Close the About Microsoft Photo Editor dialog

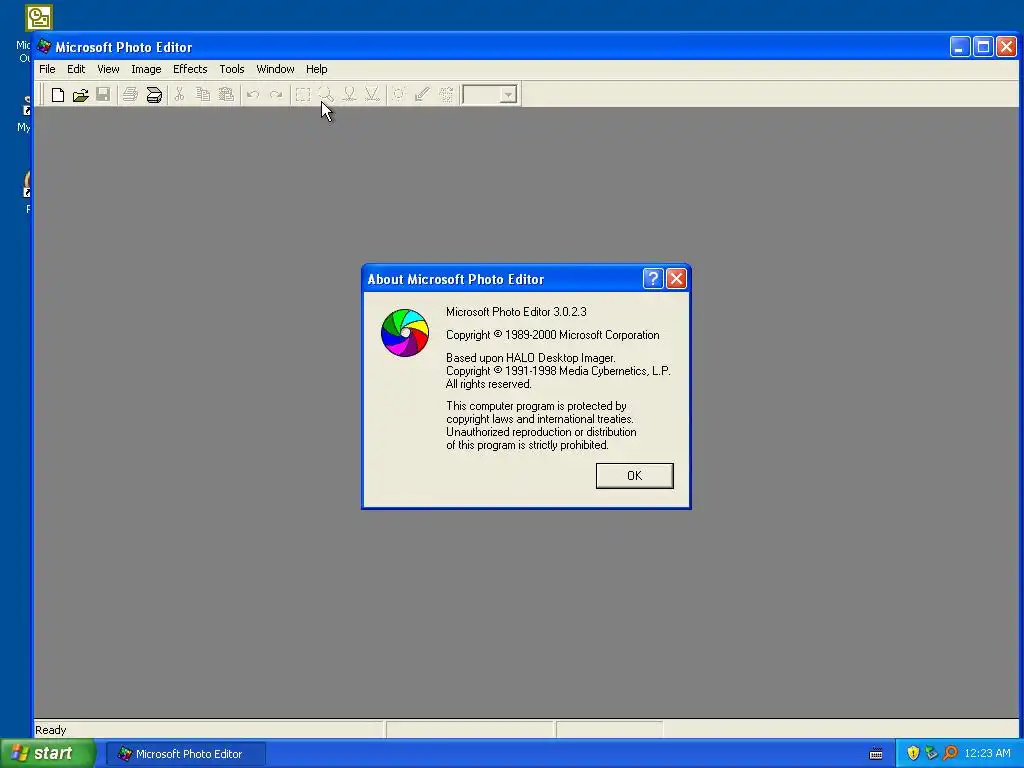677,279
